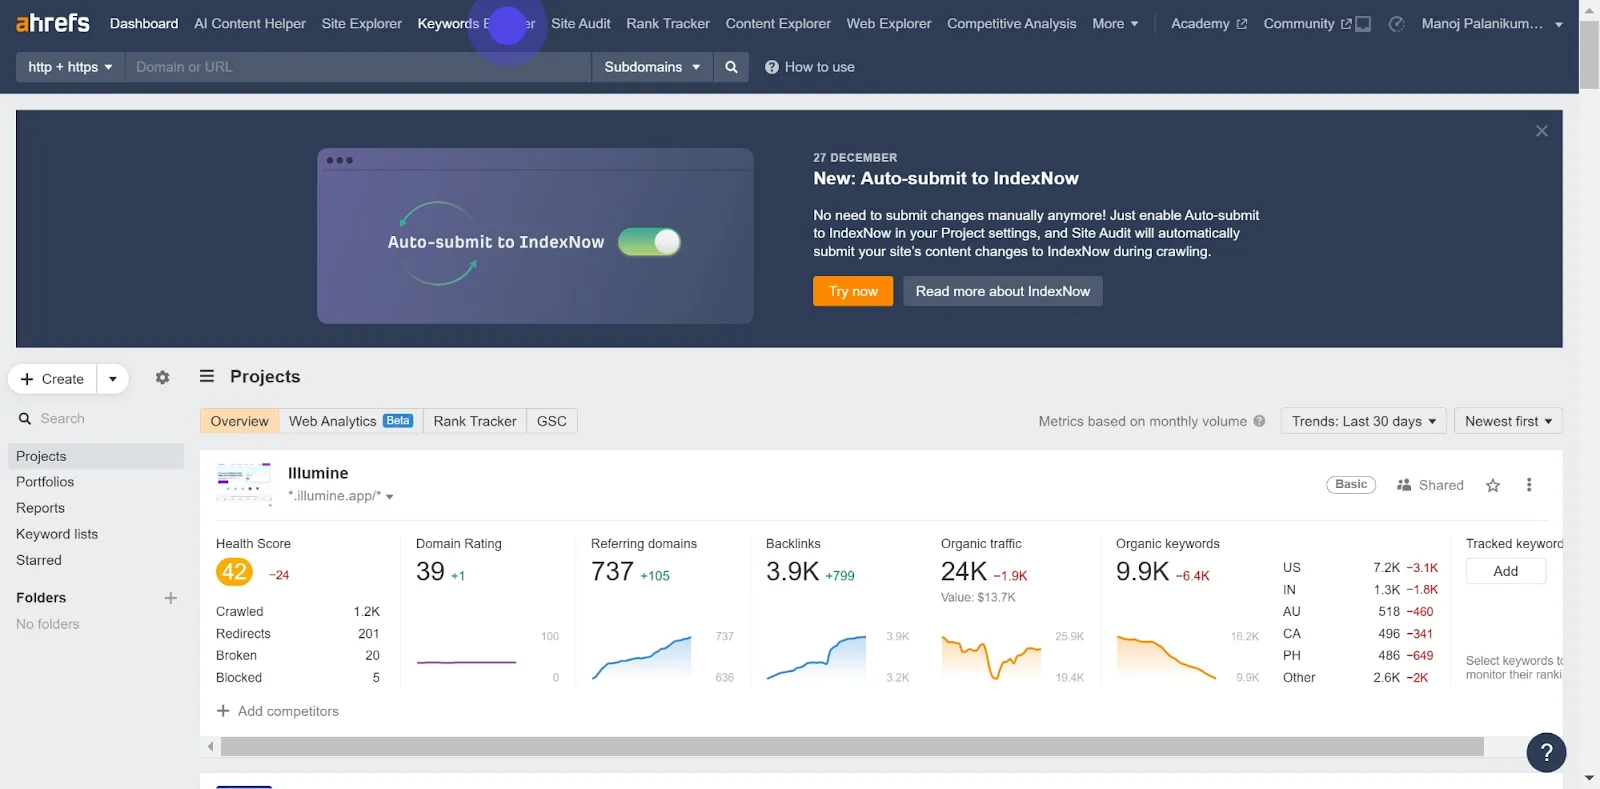Open Site Explorer
This screenshot has width=1600, height=789.
pyautogui.click(x=362, y=24)
